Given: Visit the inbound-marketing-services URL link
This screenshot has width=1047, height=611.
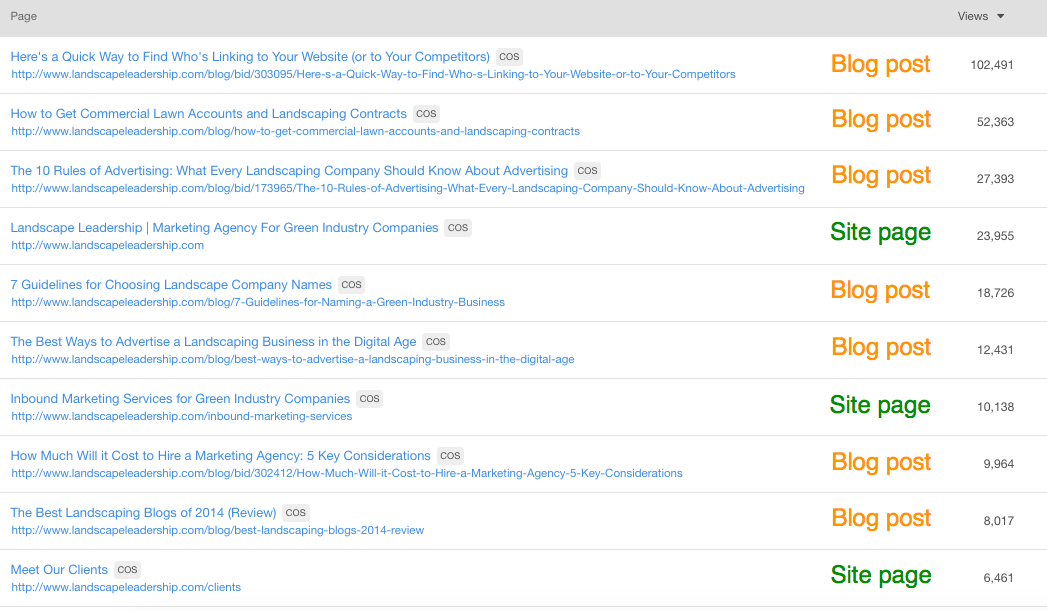Looking at the screenshot, I should [x=181, y=416].
